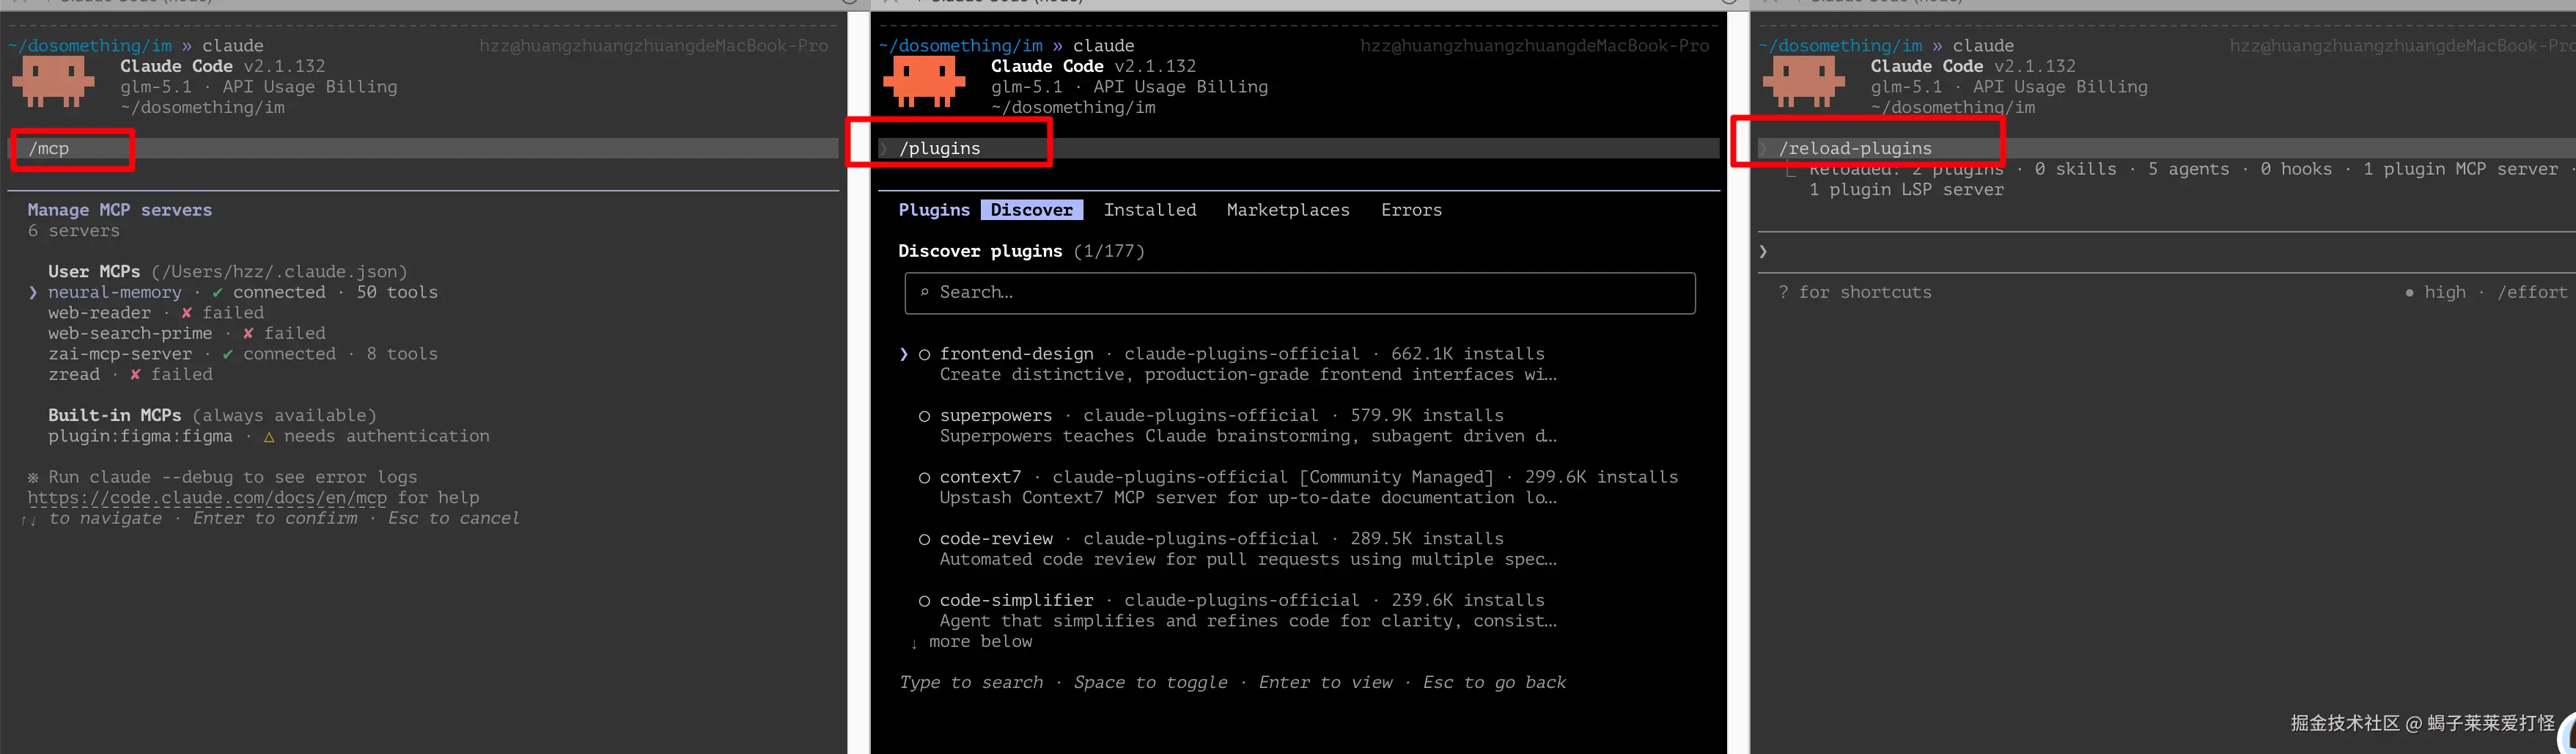
Task: Select the plugin:figma:figma server row
Action: click(269, 437)
